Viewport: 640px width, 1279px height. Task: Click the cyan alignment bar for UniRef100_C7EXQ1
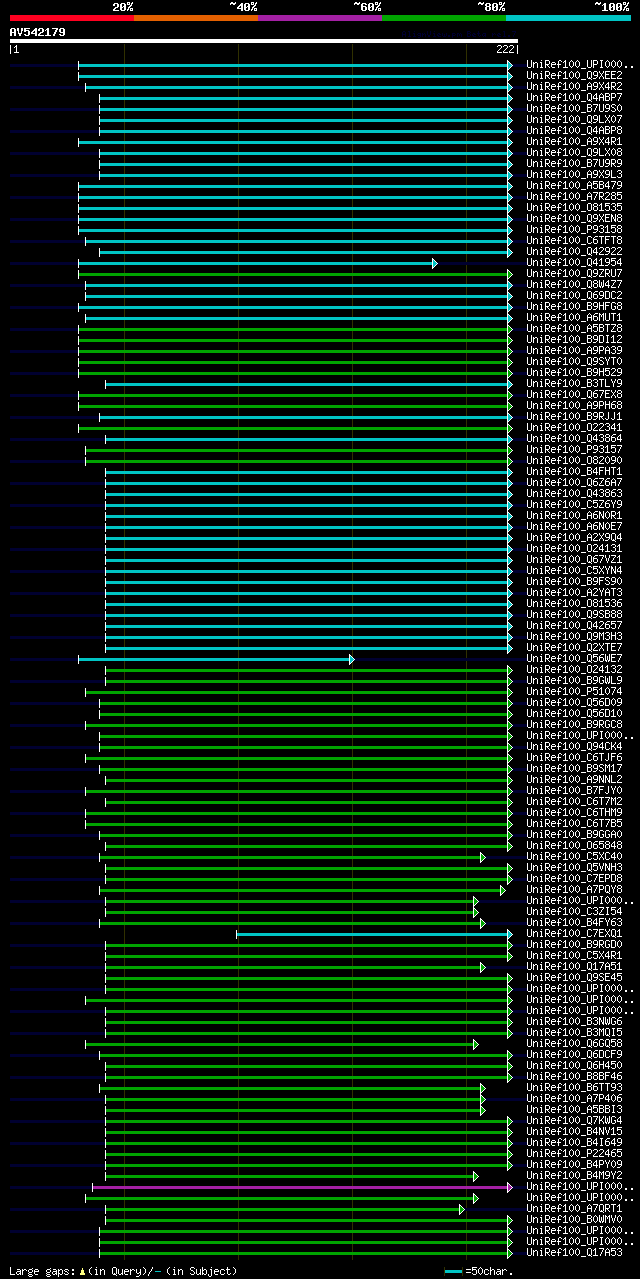(x=374, y=934)
